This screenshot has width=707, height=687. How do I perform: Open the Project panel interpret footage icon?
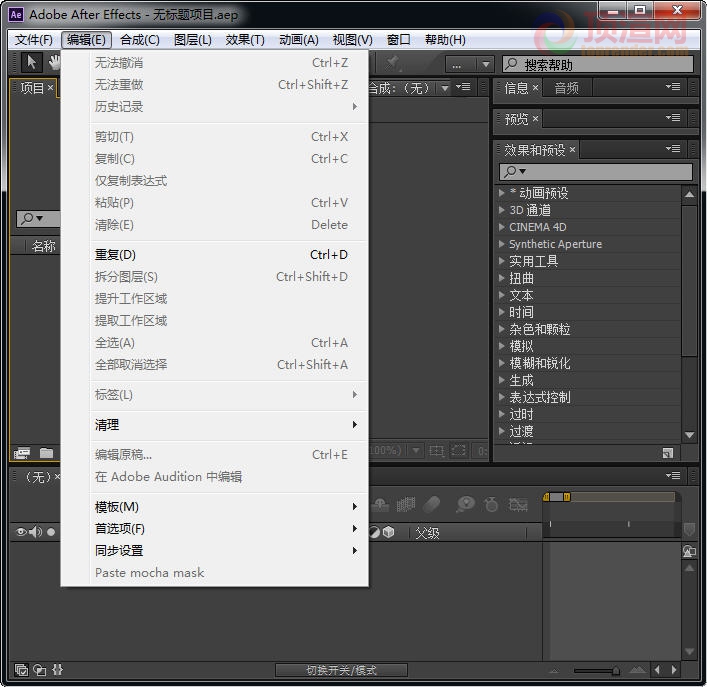22,453
